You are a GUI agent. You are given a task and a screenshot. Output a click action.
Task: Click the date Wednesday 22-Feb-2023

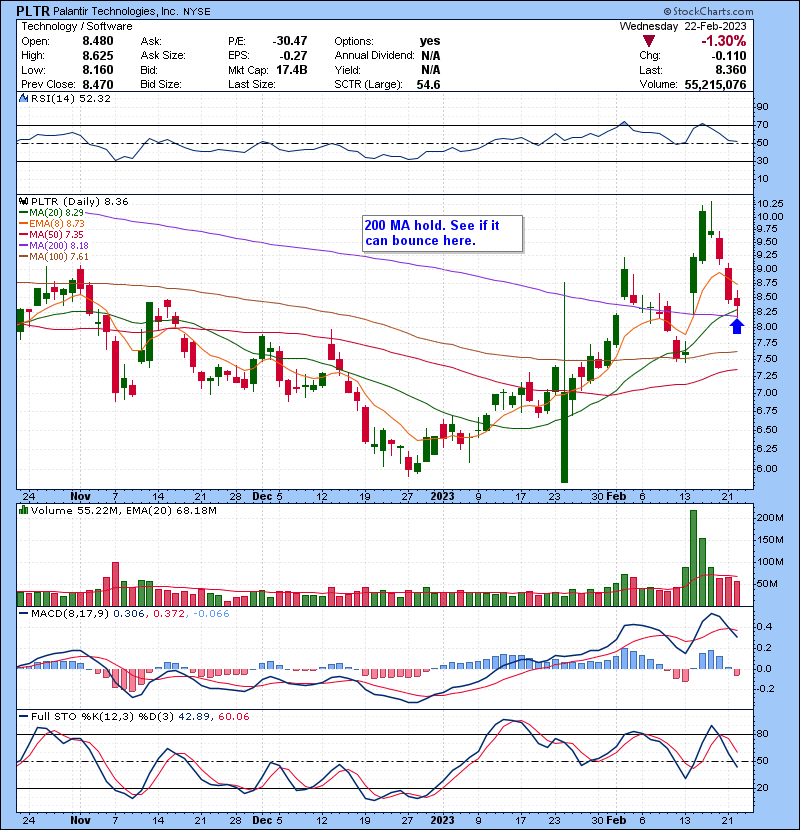point(683,26)
